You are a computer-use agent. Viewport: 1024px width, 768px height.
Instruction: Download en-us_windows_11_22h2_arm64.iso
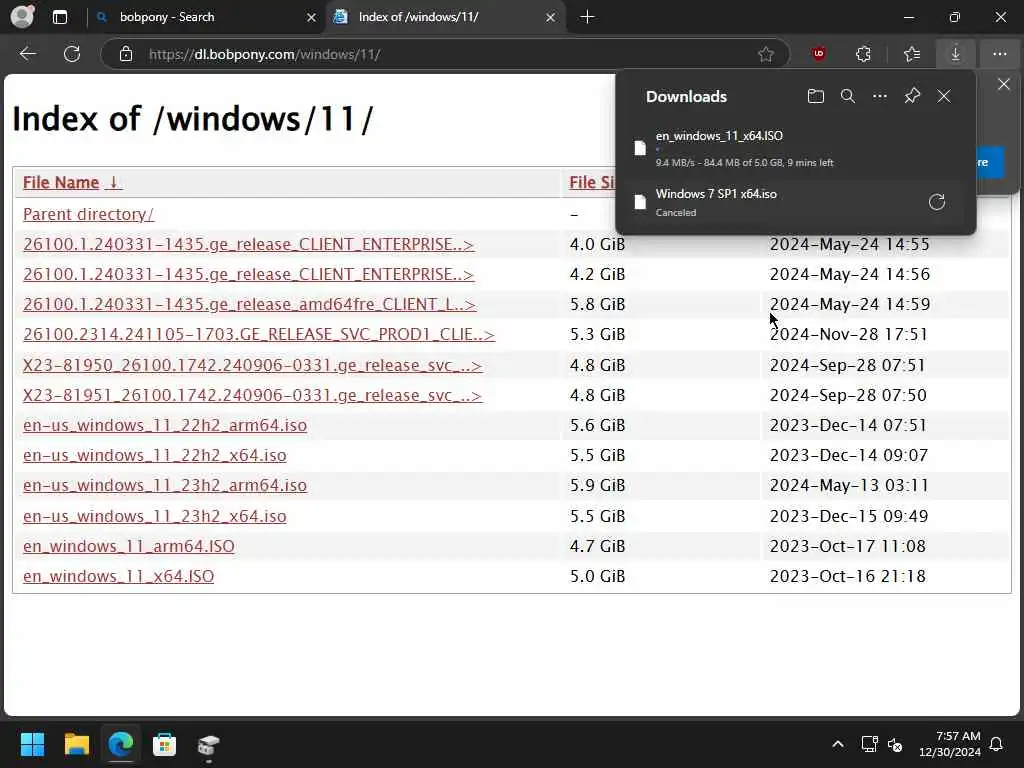pyautogui.click(x=165, y=425)
